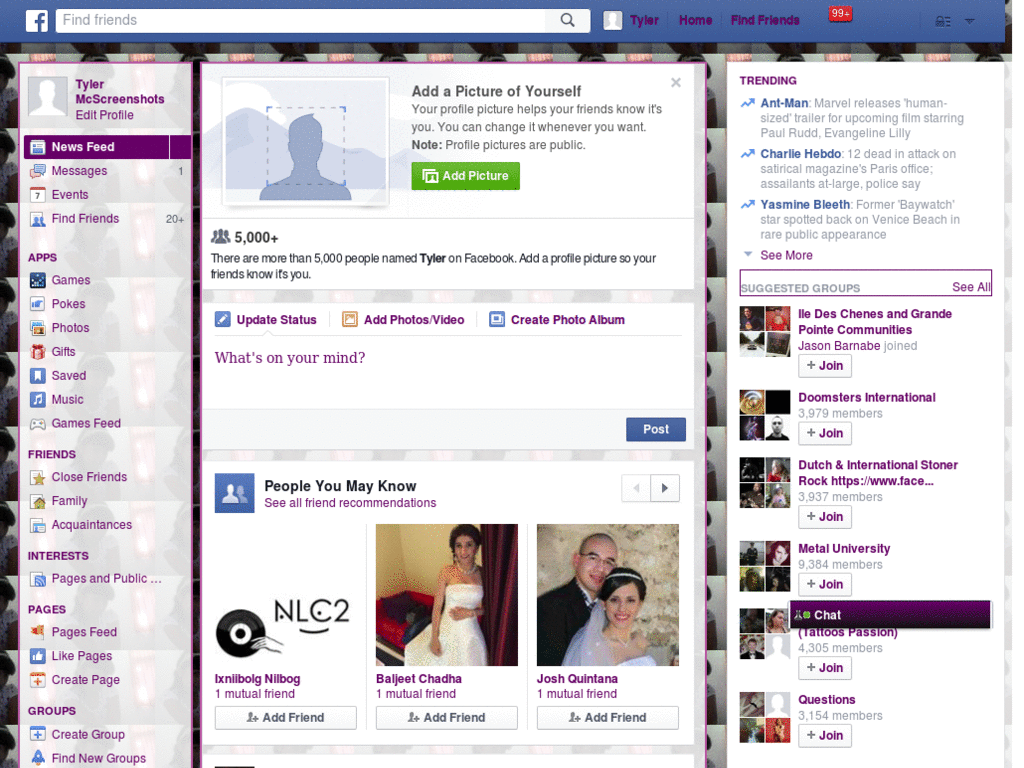1024x768 pixels.
Task: Click the search magnifier icon
Action: (568, 20)
